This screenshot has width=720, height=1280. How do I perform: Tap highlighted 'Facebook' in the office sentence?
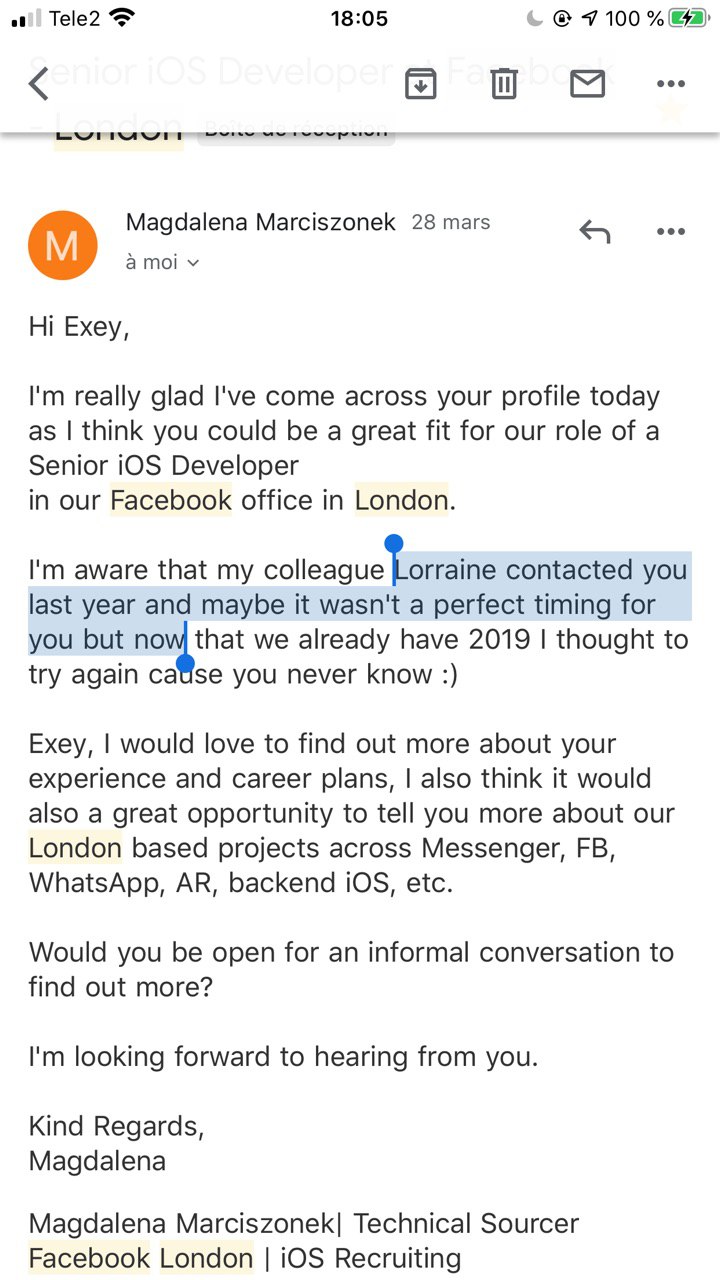pyautogui.click(x=171, y=500)
